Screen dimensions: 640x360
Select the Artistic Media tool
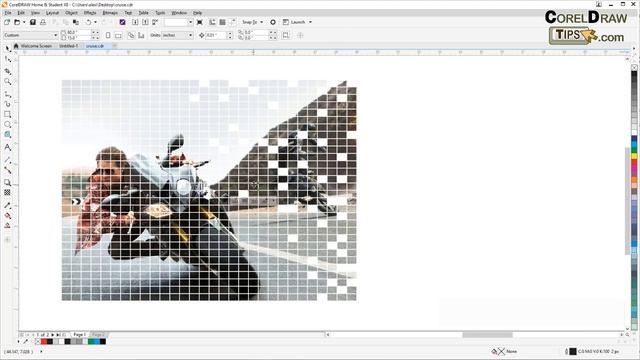point(7,104)
